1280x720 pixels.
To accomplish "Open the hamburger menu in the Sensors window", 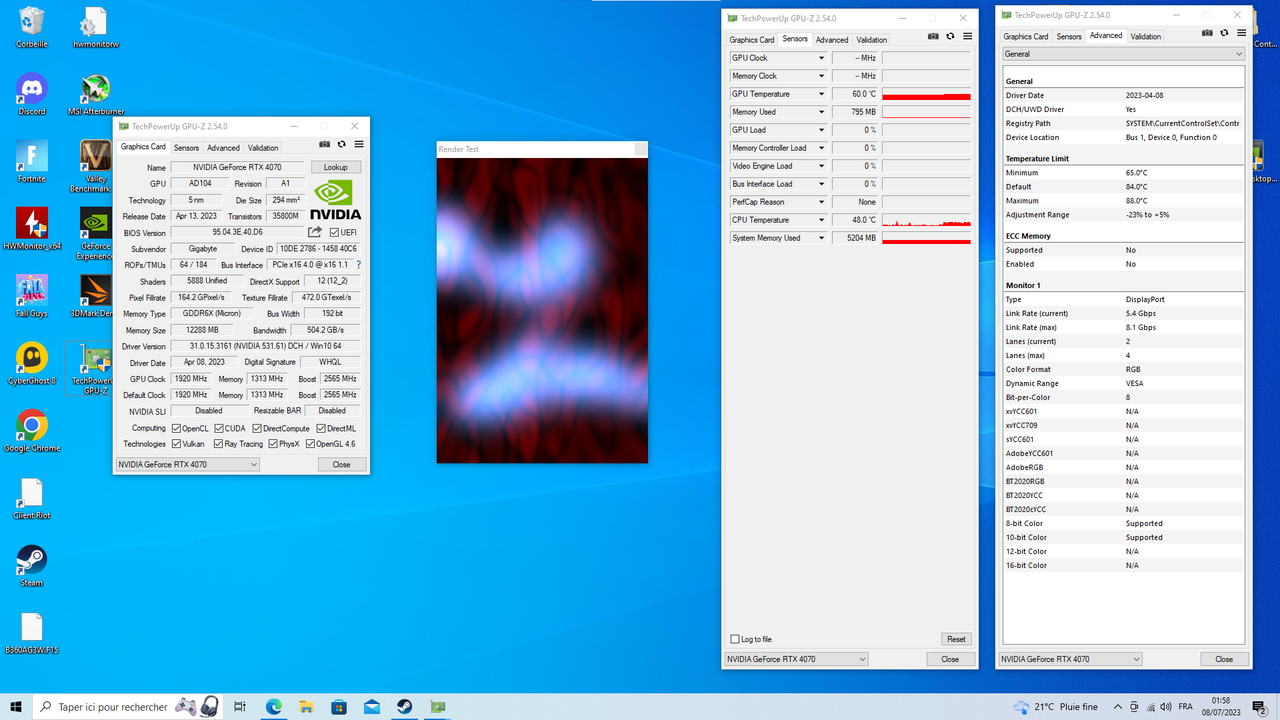I will click(x=967, y=36).
